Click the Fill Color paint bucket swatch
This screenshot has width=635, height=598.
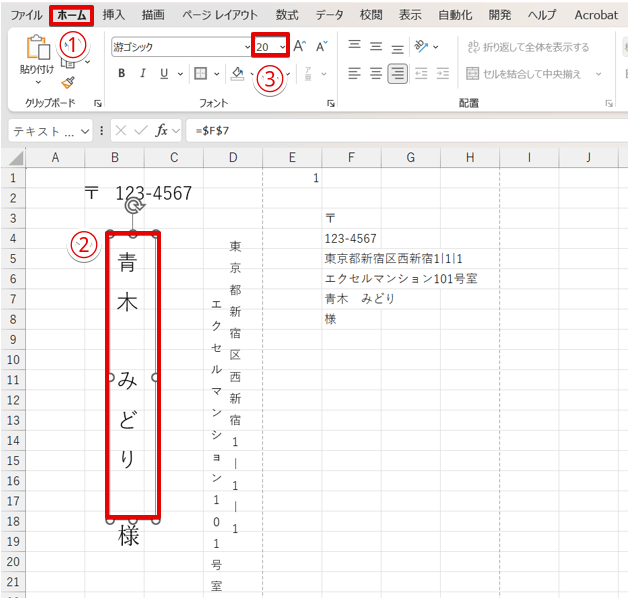coord(238,73)
